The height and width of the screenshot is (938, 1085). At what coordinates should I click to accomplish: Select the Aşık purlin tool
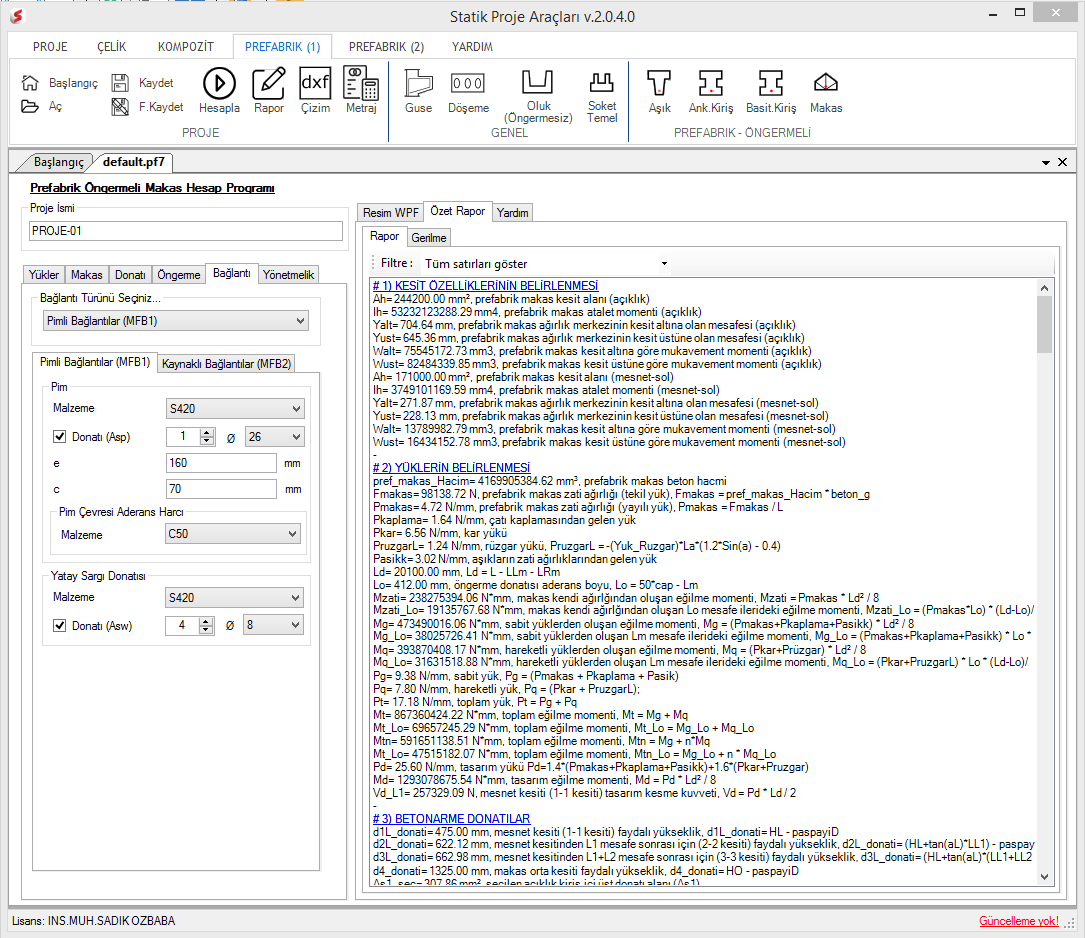pos(659,92)
